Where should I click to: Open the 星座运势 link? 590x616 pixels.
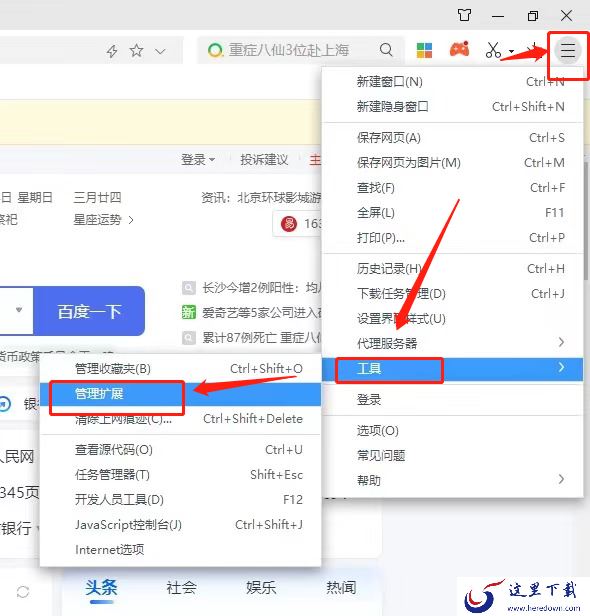click(103, 220)
